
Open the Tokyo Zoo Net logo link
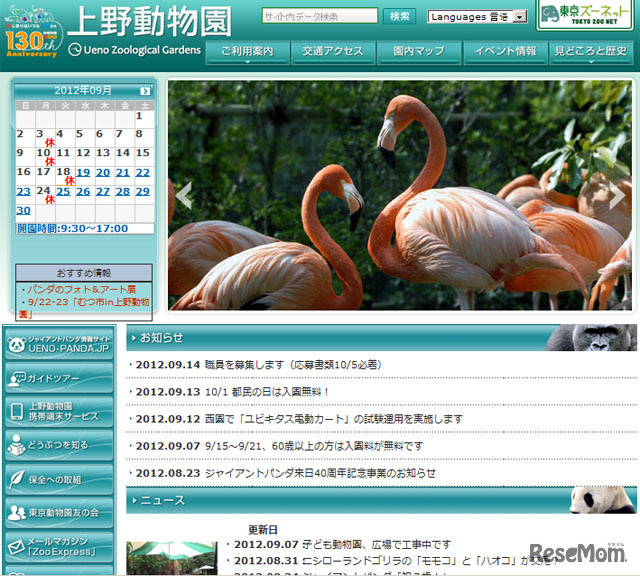pos(586,15)
